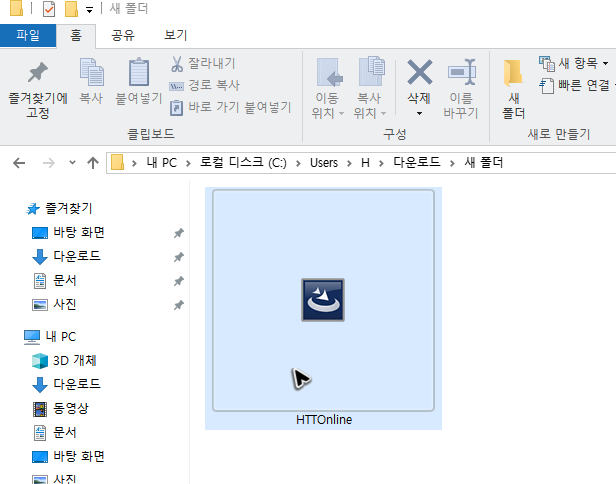Click 경로 복사 button
616x484 pixels.
(204, 85)
